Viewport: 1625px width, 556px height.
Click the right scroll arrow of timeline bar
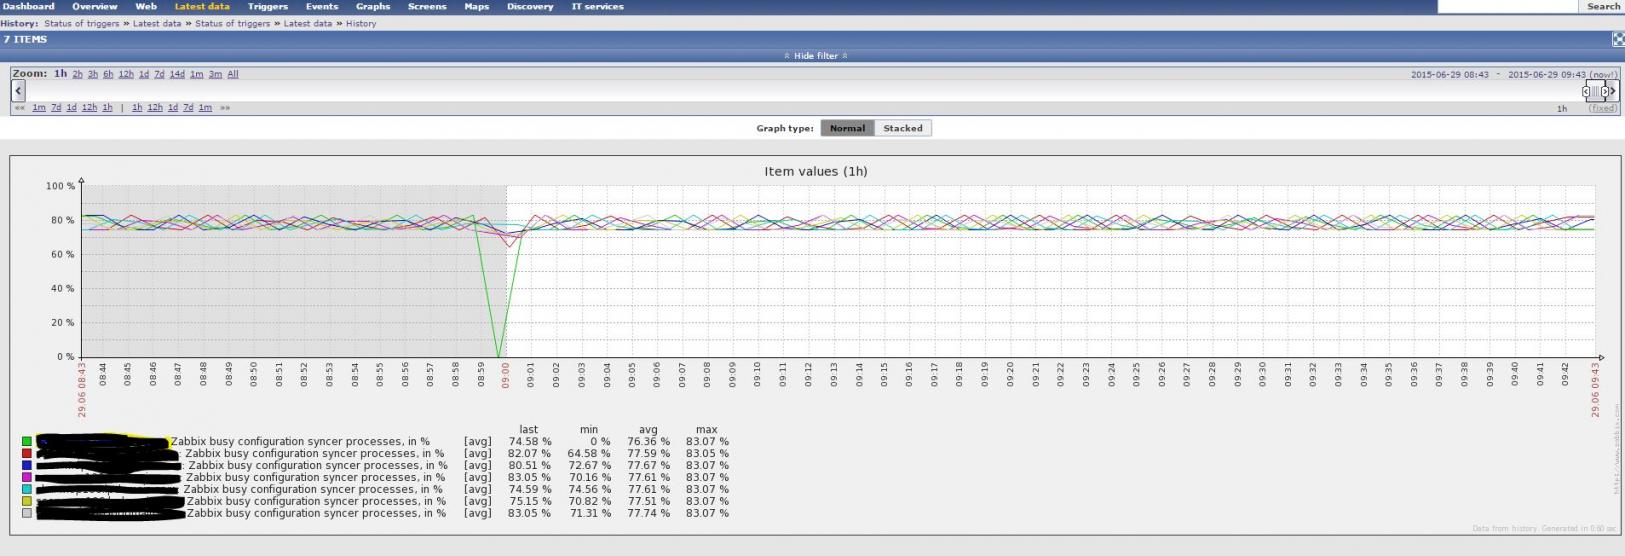pyautogui.click(x=1612, y=91)
